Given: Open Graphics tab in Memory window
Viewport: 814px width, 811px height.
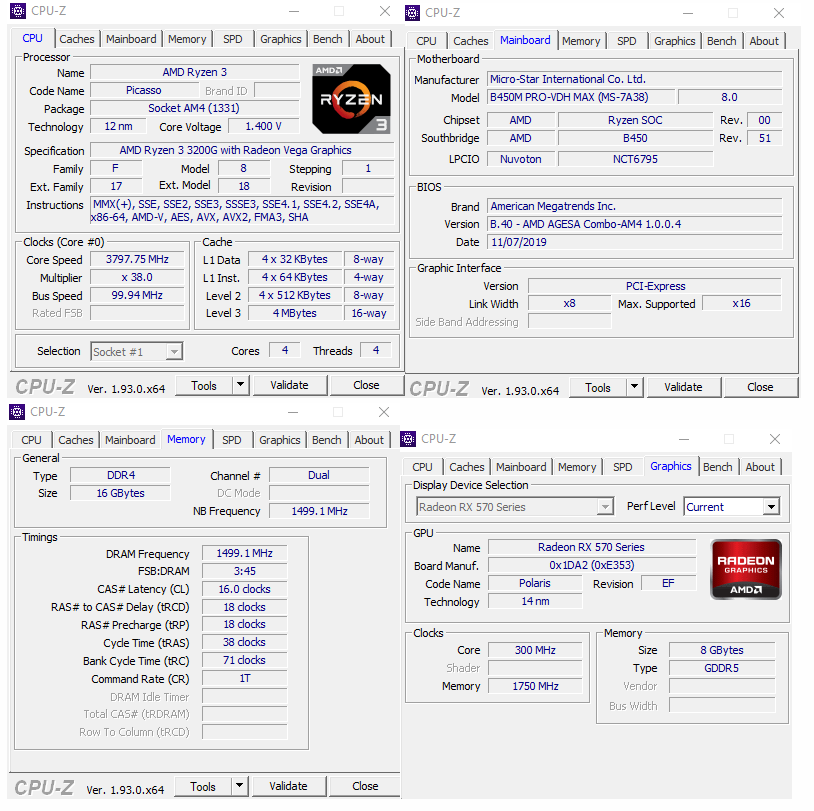Looking at the screenshot, I should point(279,440).
